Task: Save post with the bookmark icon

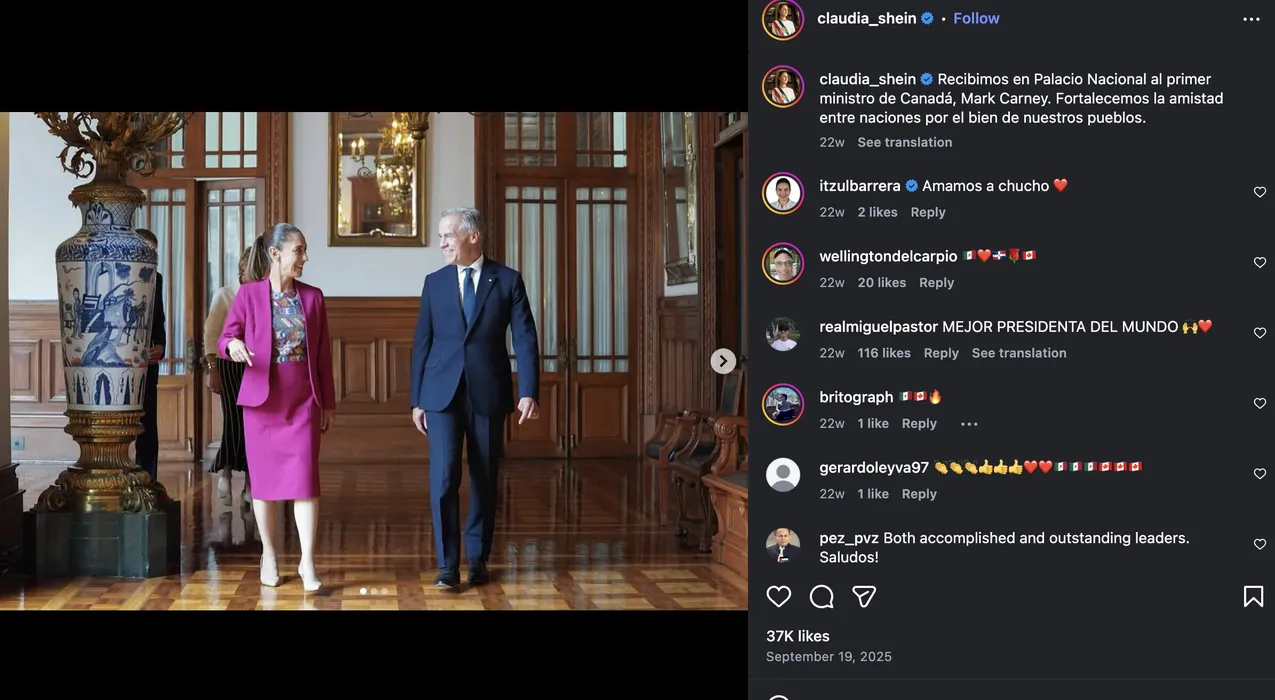Action: pos(1253,597)
